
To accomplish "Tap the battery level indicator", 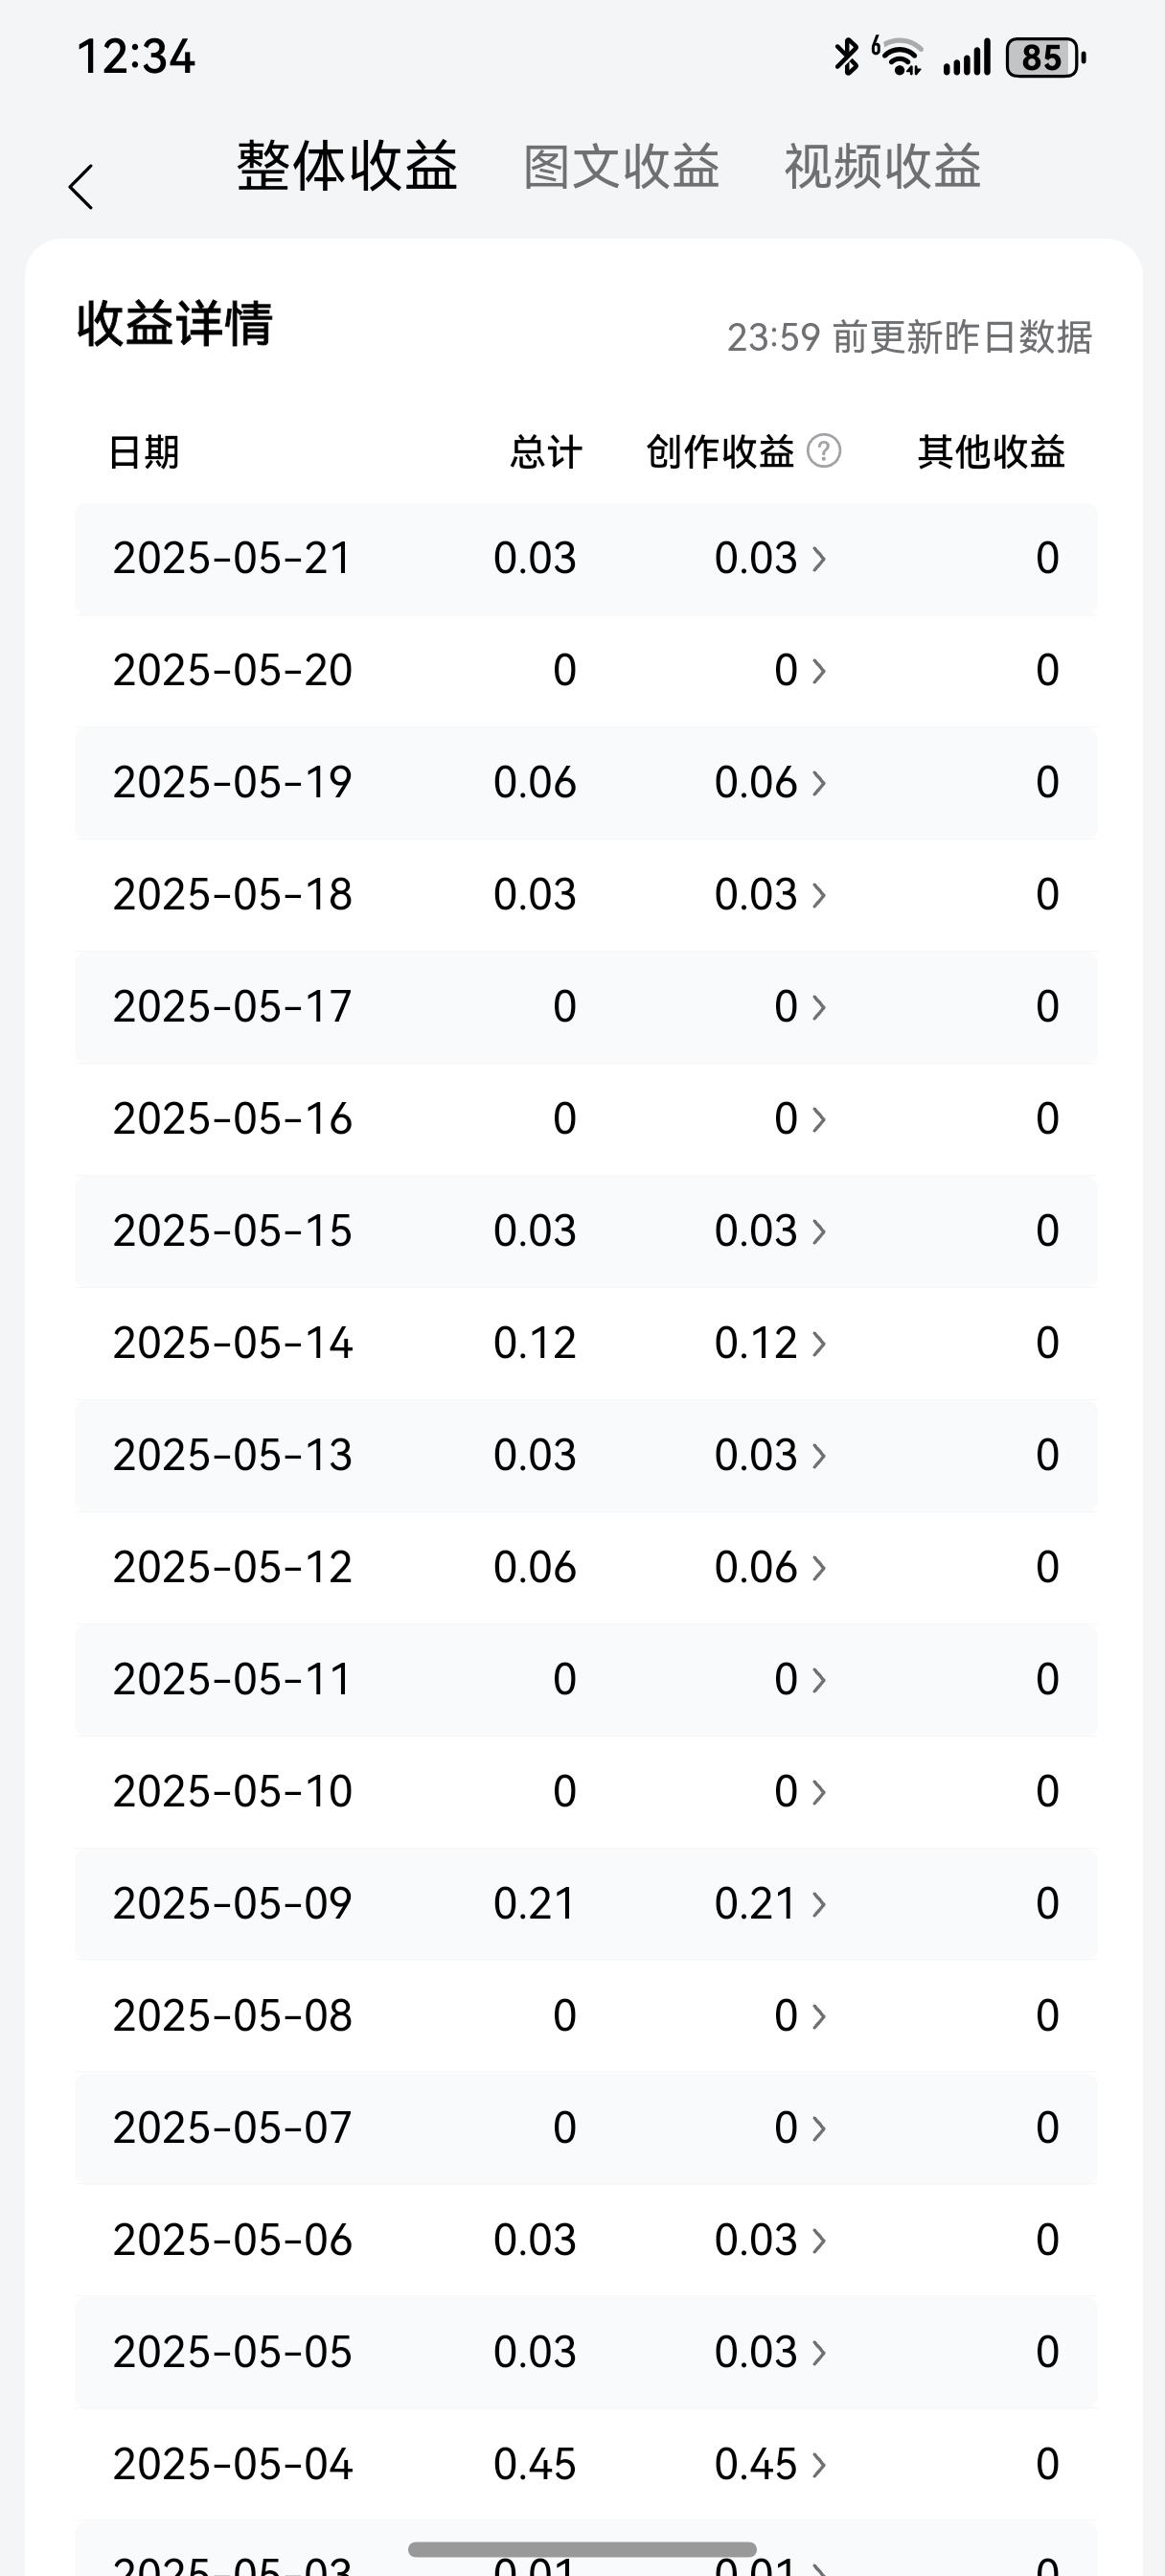I will (1045, 57).
